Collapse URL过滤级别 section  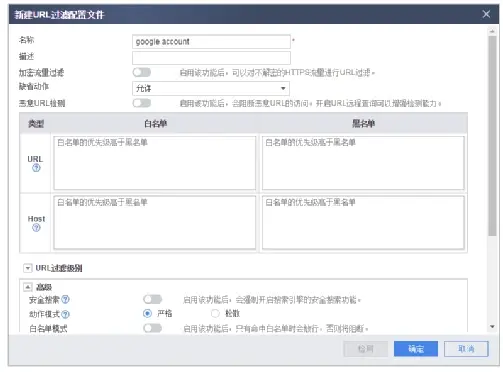point(28,268)
